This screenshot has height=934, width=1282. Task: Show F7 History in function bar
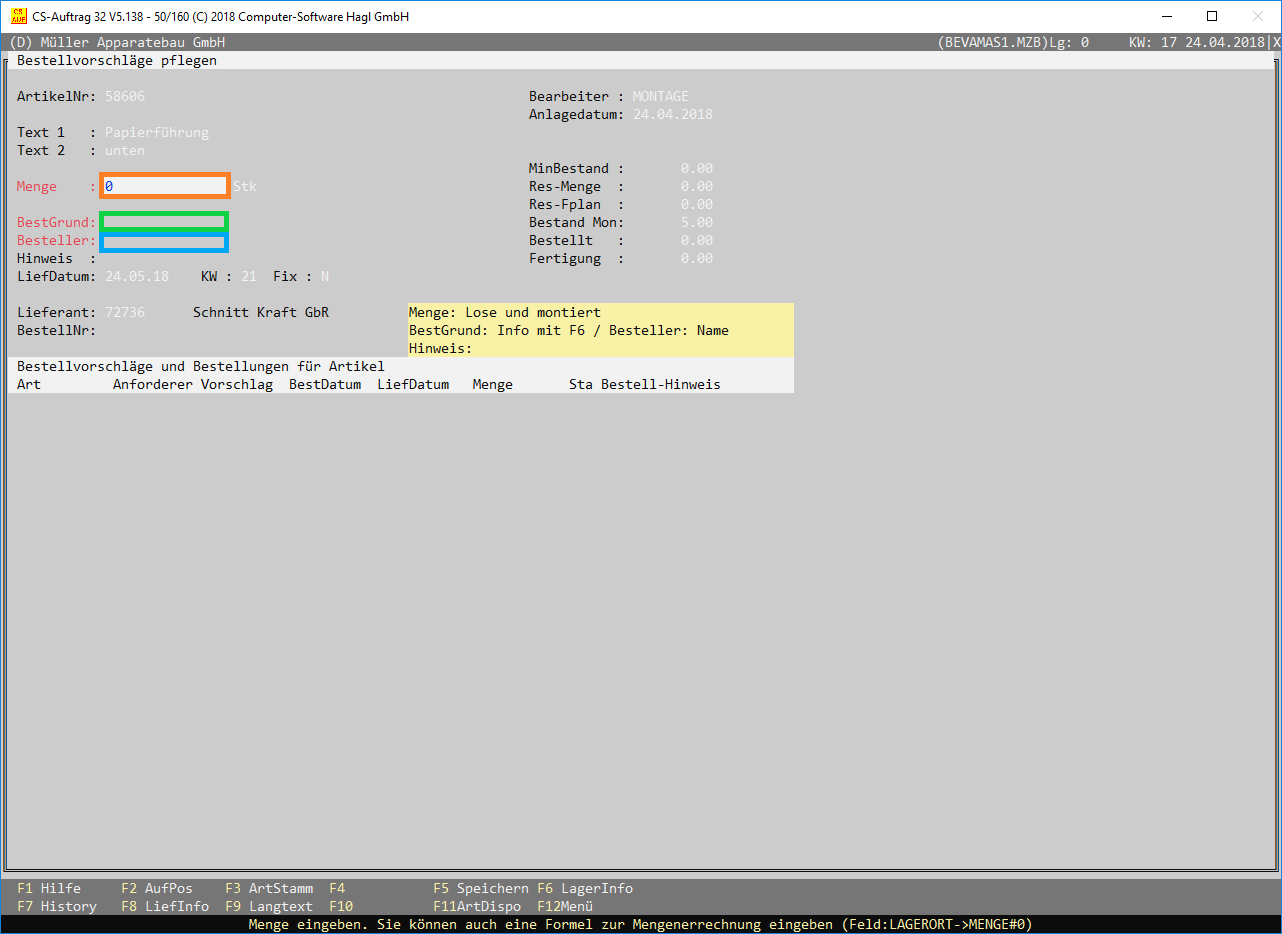57,906
